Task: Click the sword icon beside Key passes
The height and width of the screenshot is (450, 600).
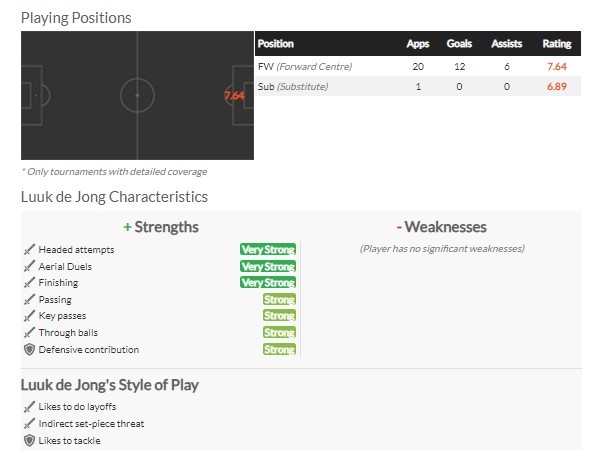Action: click(29, 316)
